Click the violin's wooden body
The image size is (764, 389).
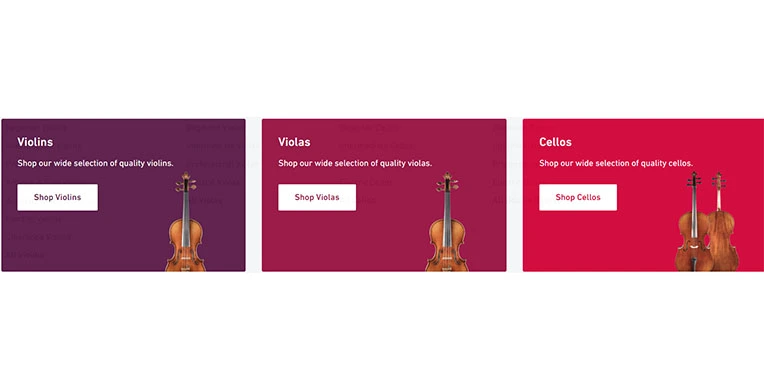(185, 245)
